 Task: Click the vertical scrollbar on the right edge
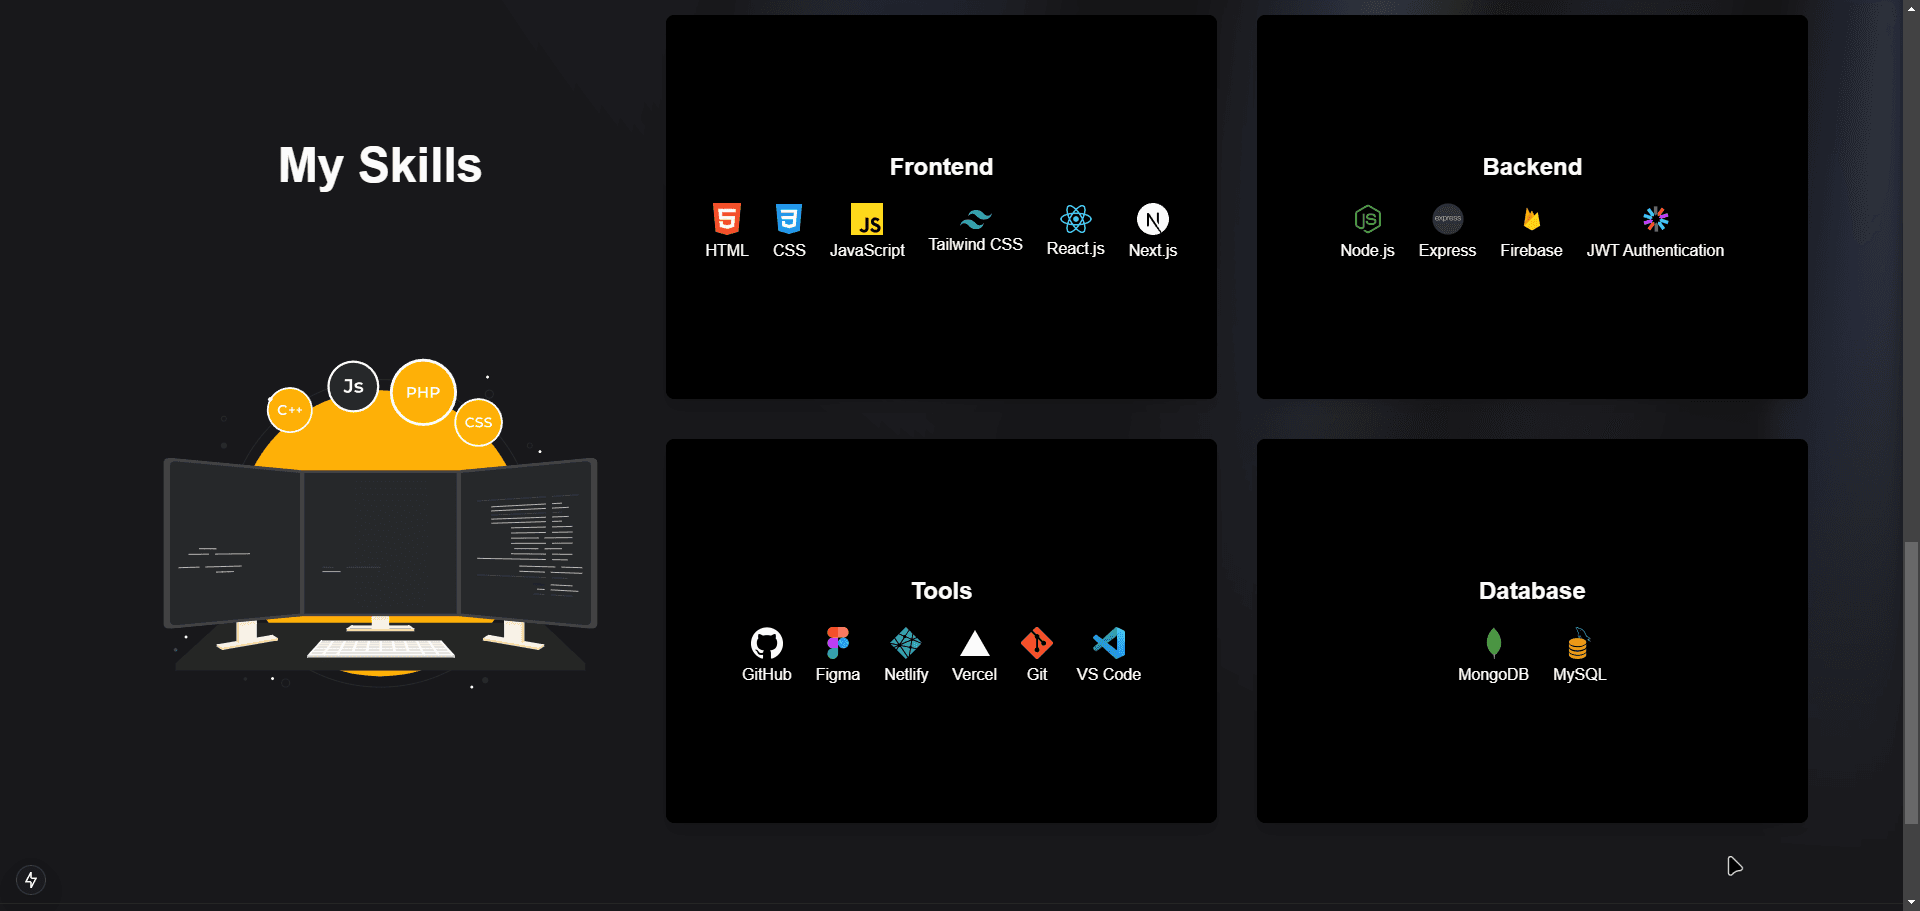tap(1911, 683)
